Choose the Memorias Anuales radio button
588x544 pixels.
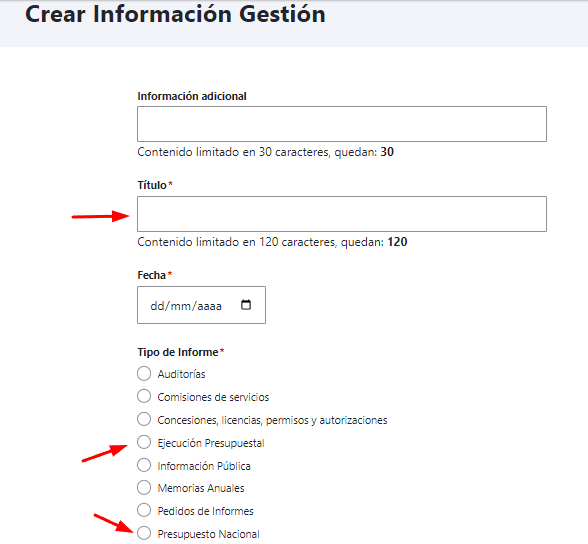pyautogui.click(x=144, y=488)
